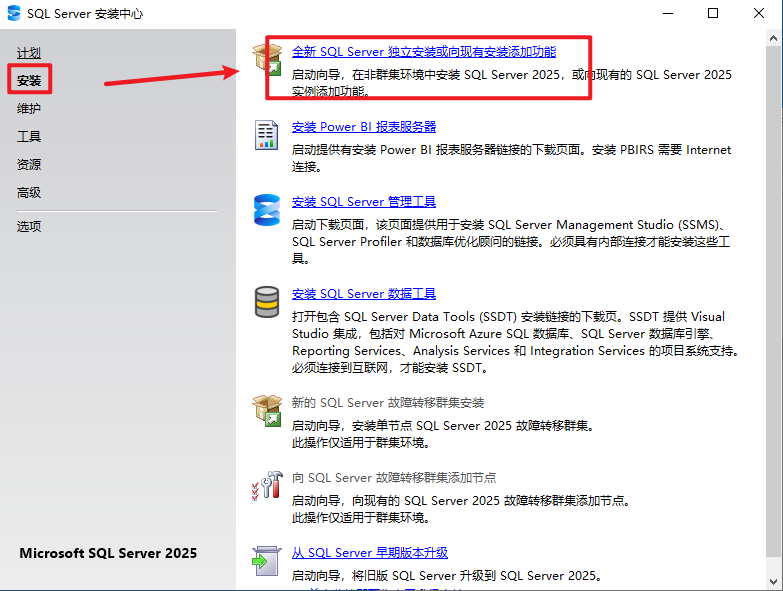783x591 pixels.
Task: Open the 计划 page in sidebar
Action: (29, 53)
